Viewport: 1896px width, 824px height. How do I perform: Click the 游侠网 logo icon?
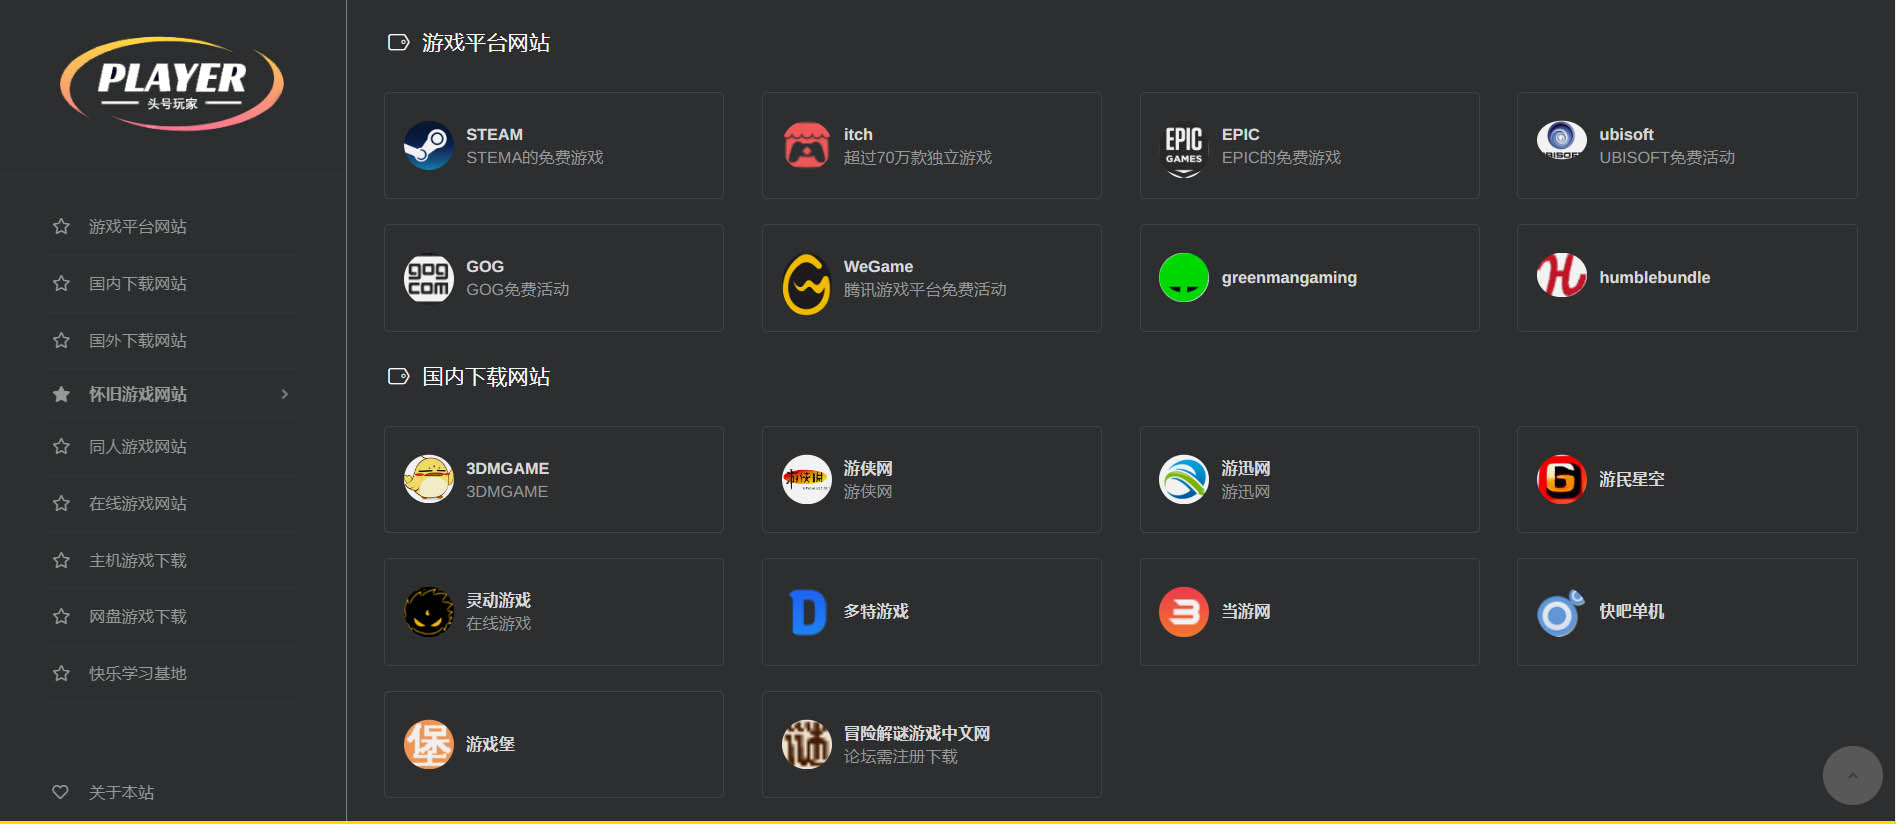point(806,480)
